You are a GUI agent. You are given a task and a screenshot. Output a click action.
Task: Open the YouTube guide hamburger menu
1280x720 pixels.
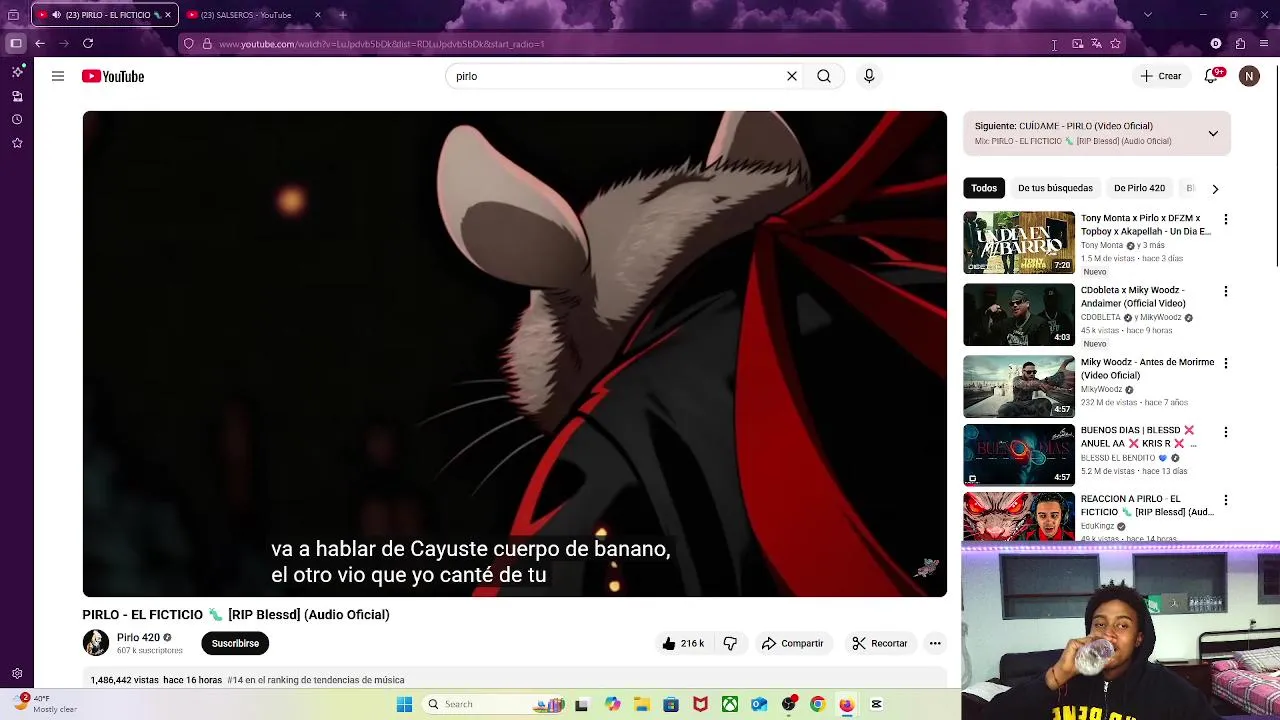point(58,76)
